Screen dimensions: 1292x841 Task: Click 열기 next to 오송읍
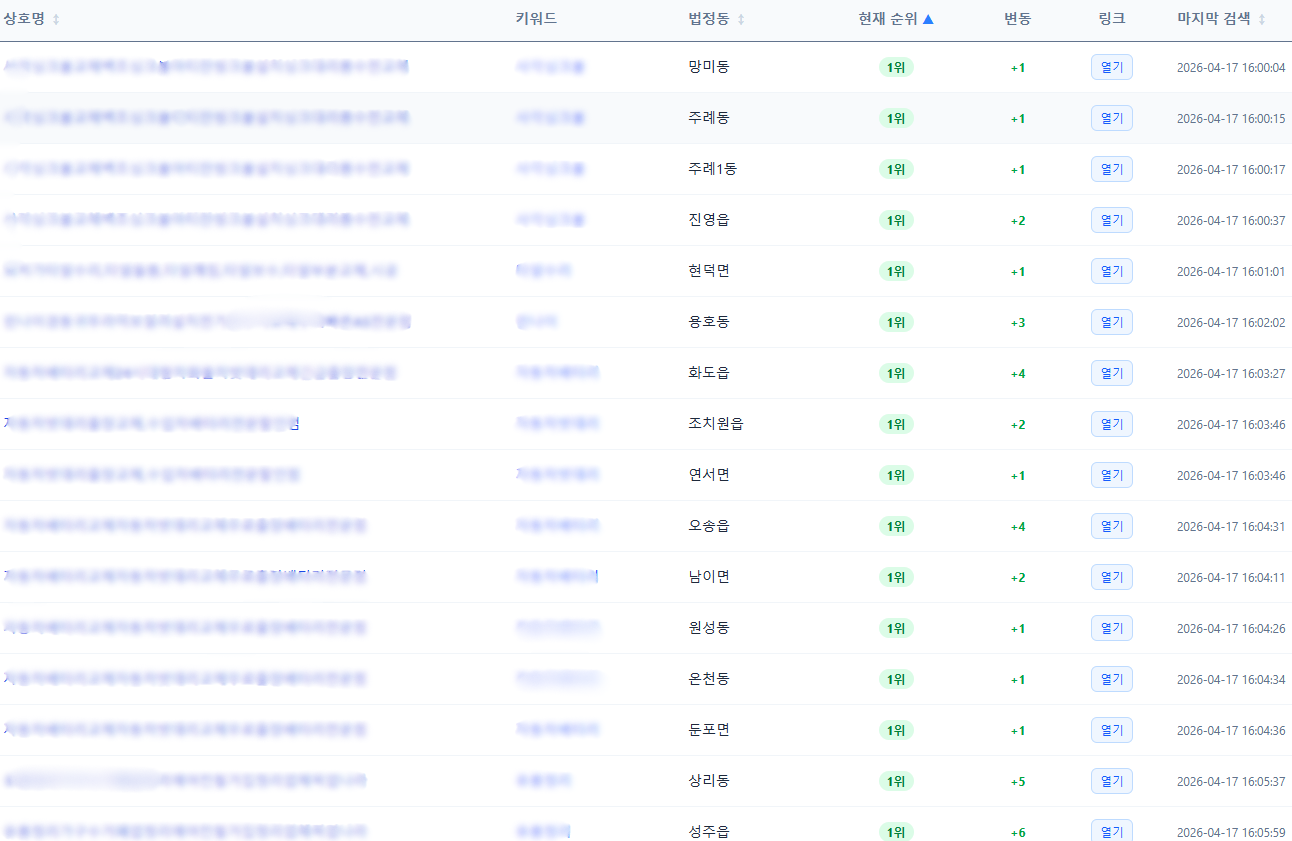(1111, 526)
